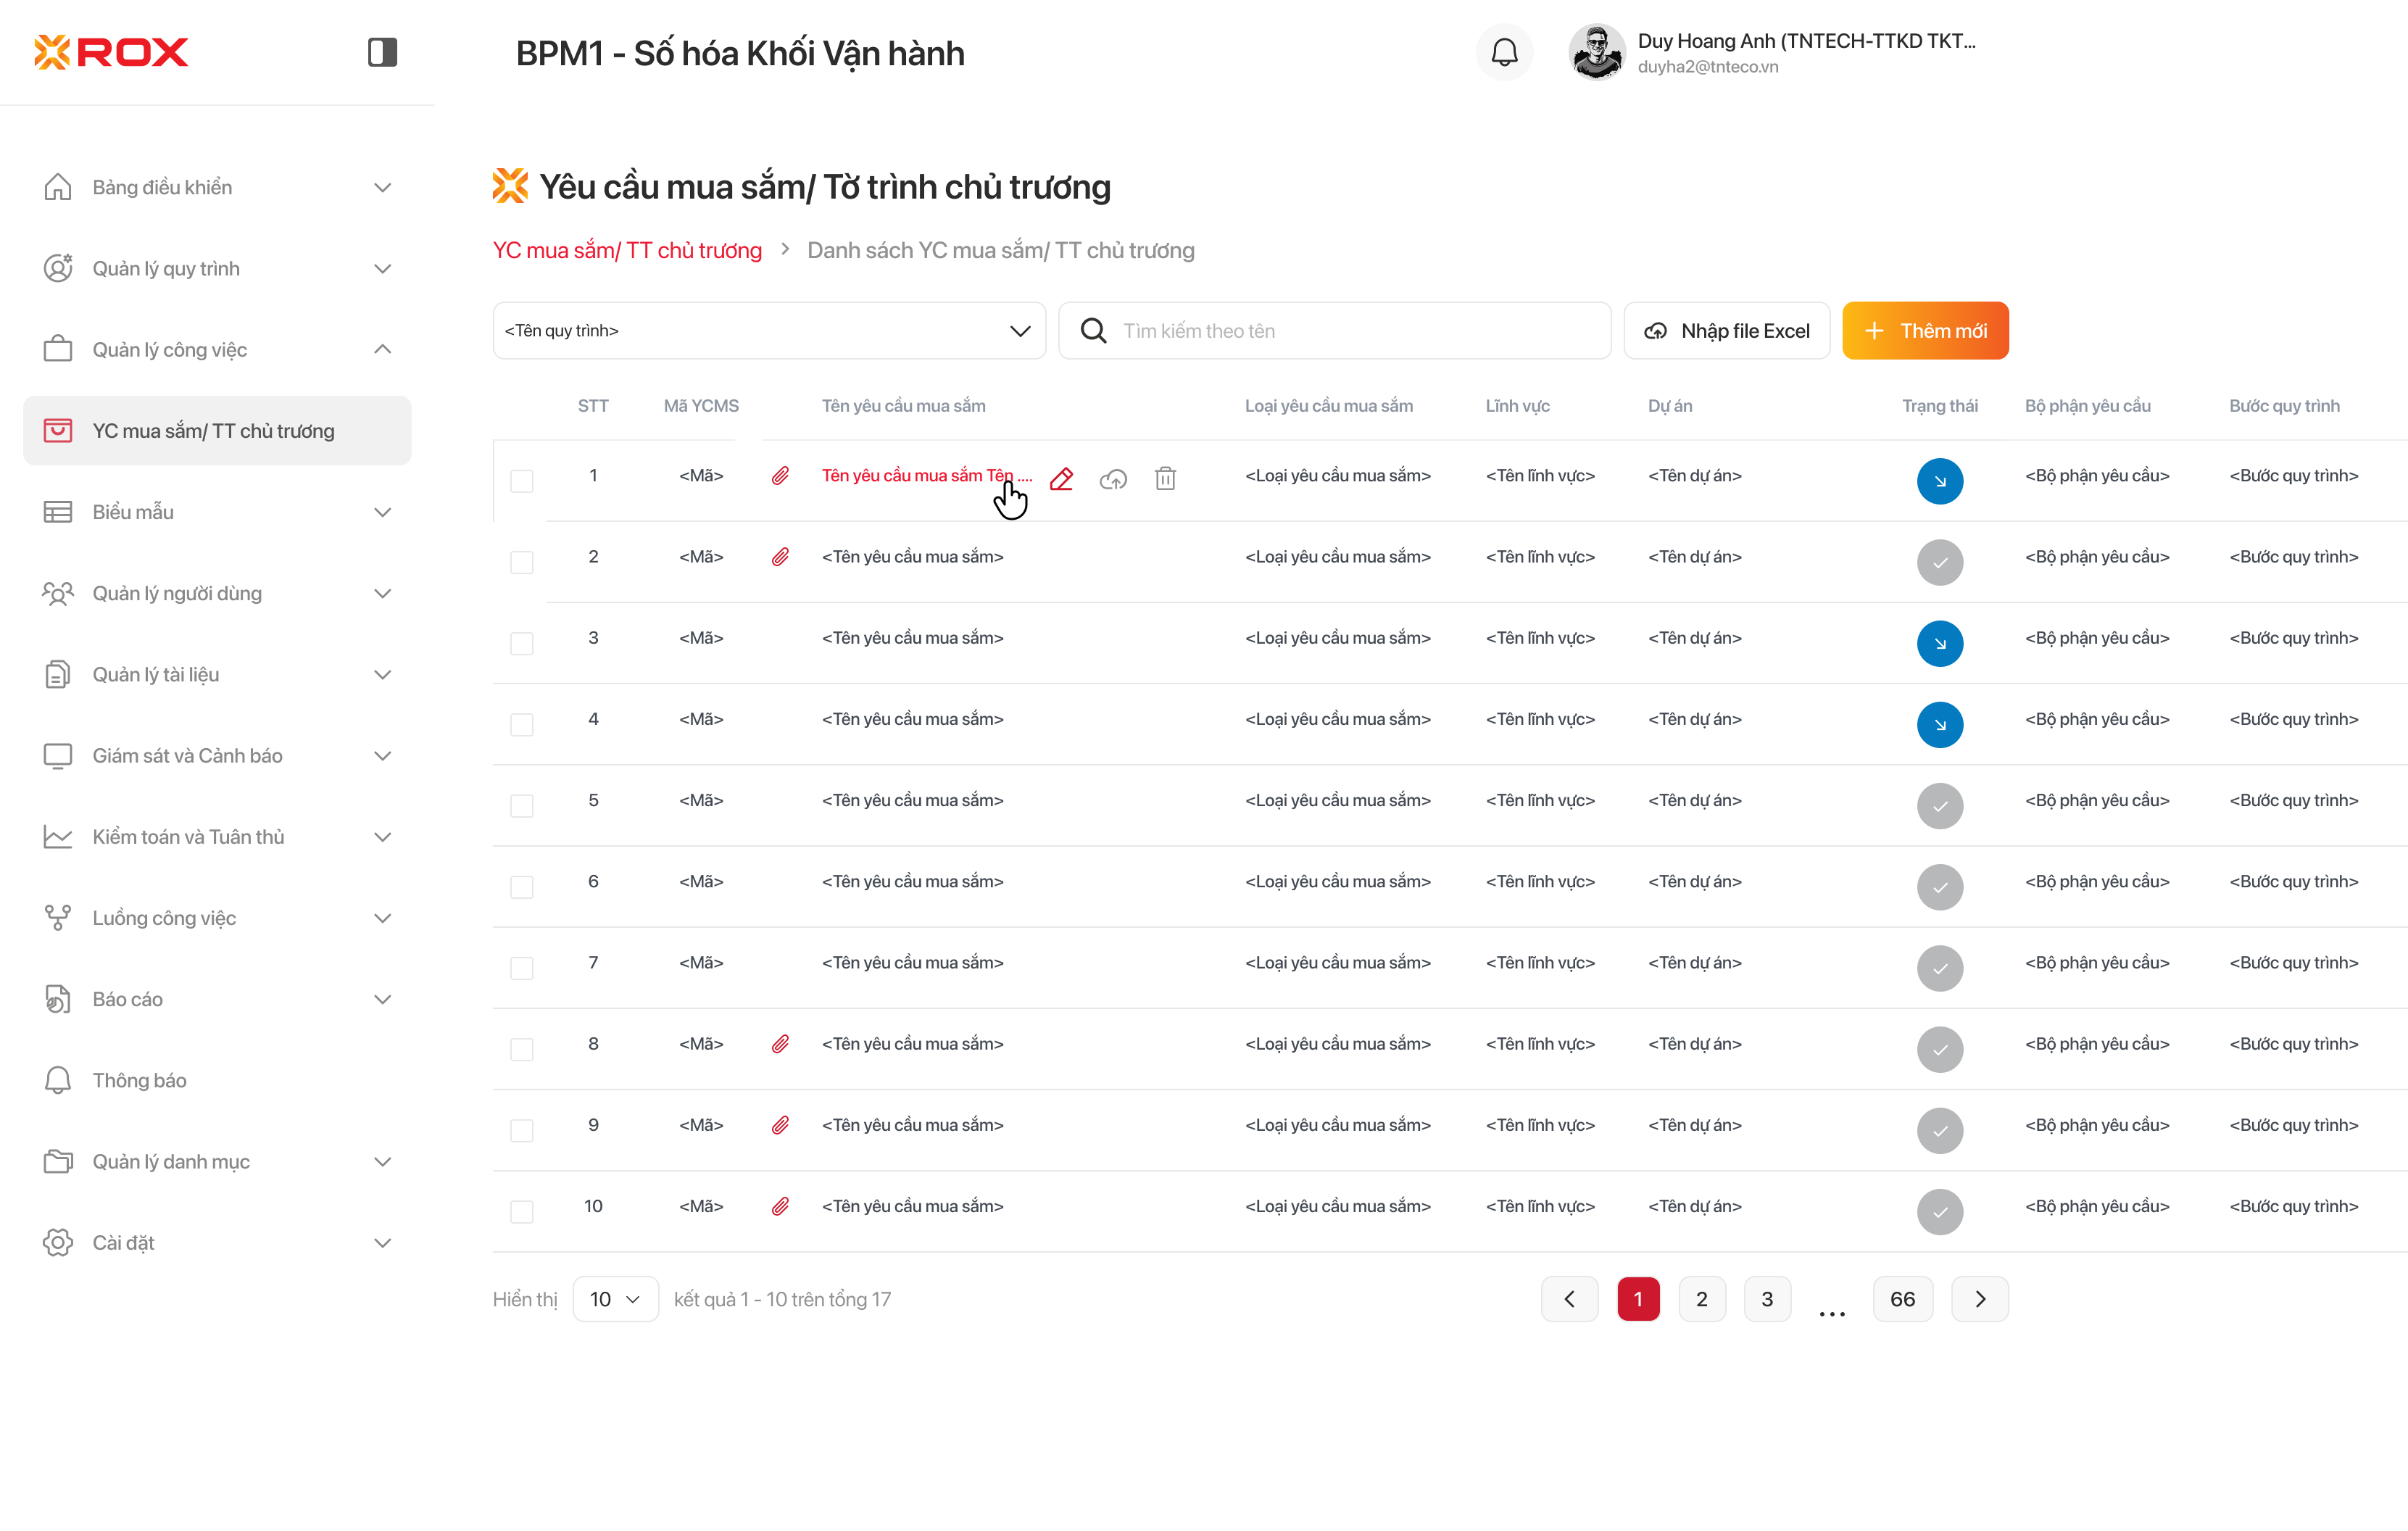This screenshot has height=1531, width=2408.
Task: Click the notification bell icon in header
Action: tap(1504, 52)
